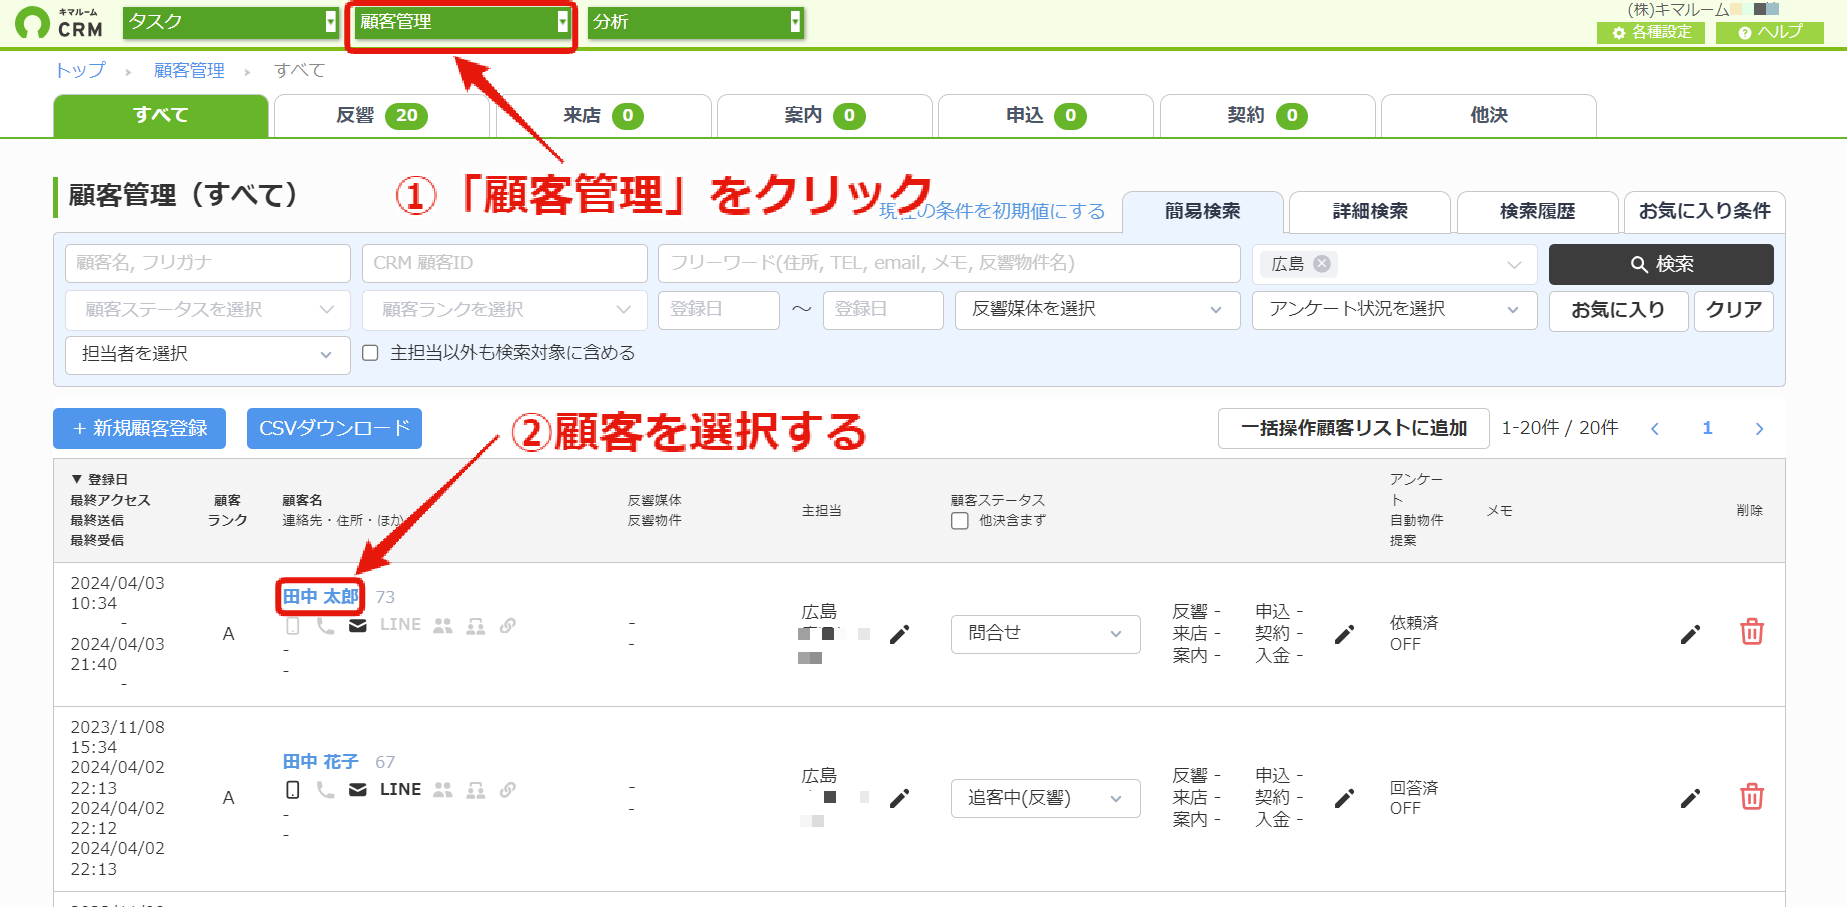
Task: Expand 顧客ステータスを選択 dropdown
Action: point(208,310)
